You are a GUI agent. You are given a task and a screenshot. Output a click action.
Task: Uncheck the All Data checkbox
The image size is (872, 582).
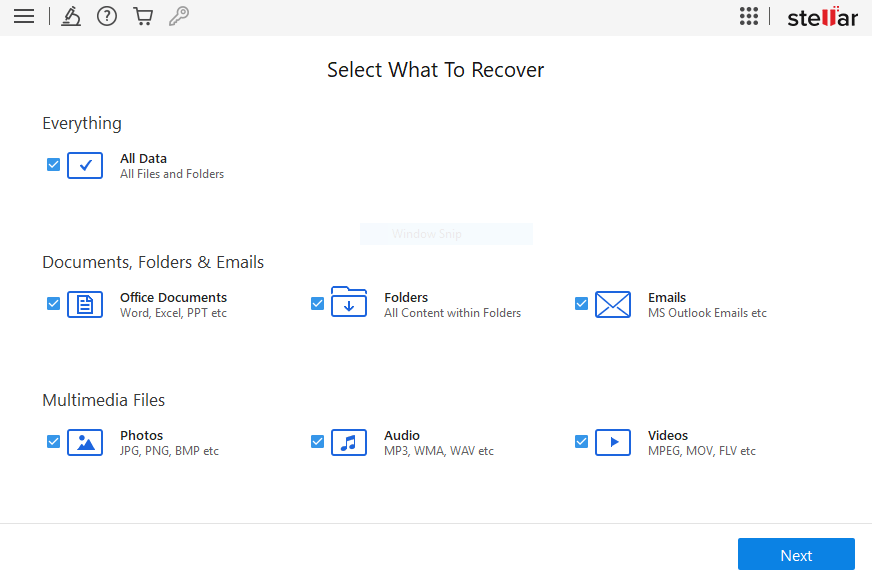53,165
